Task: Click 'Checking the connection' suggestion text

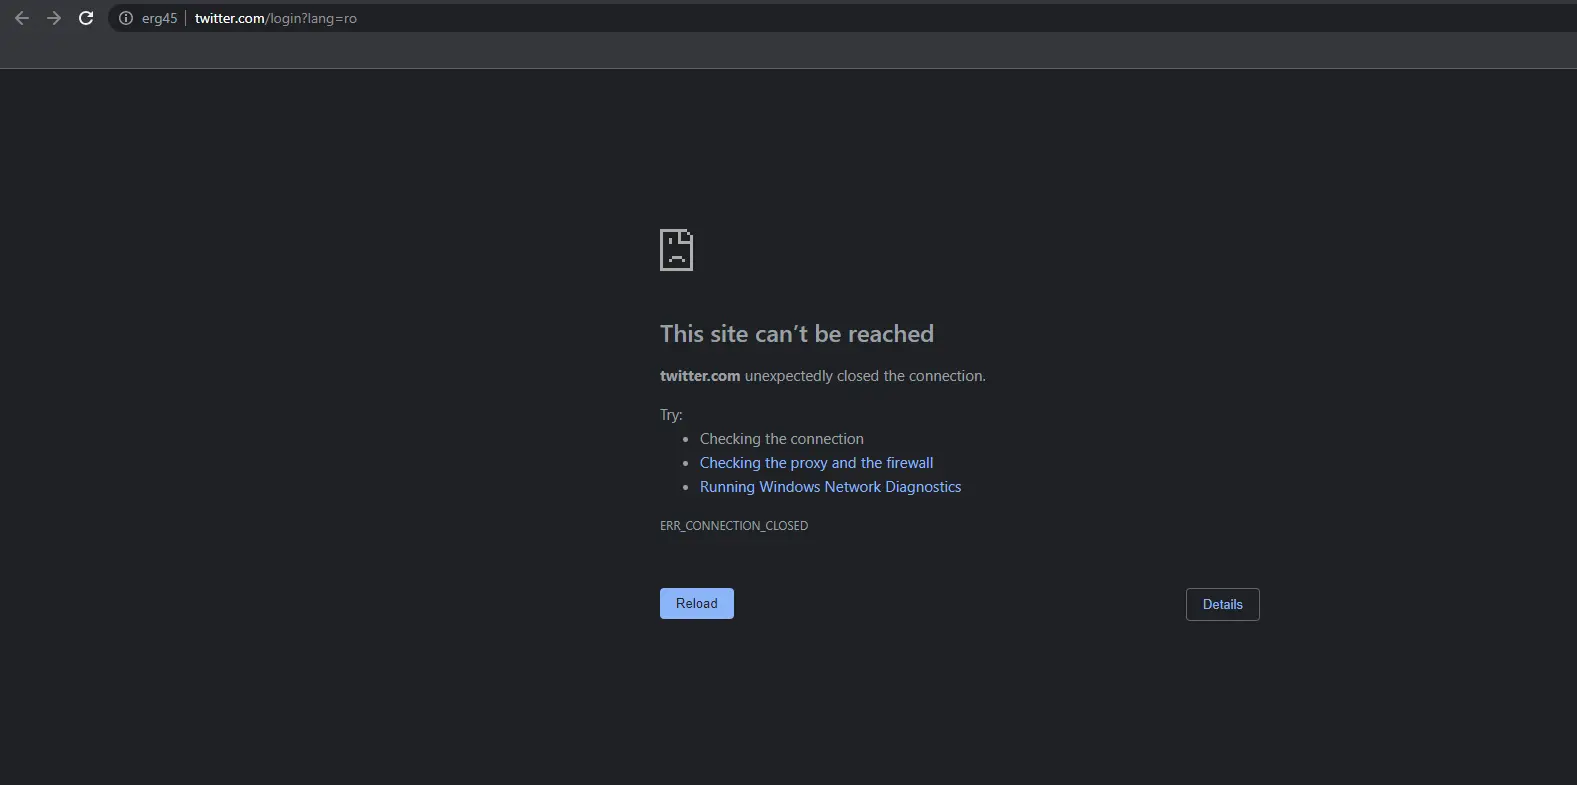Action: coord(781,439)
